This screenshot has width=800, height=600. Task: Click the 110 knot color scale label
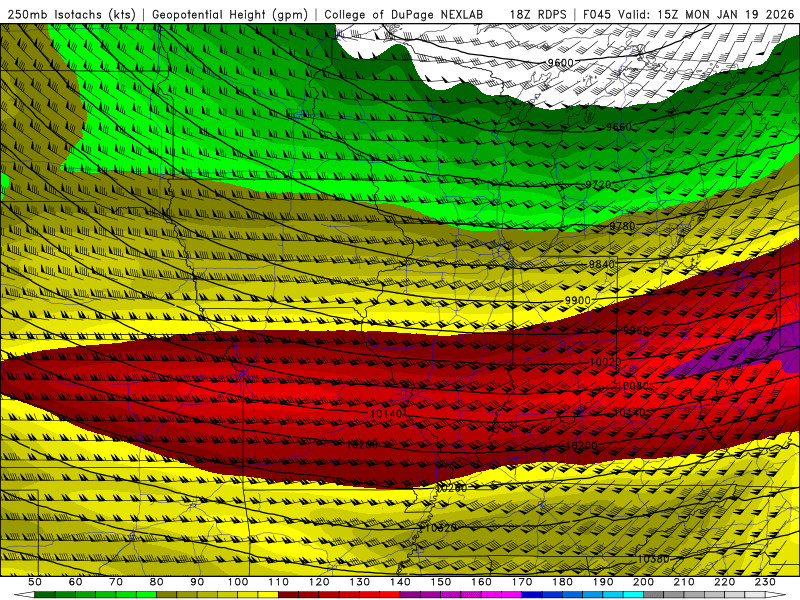tap(279, 582)
